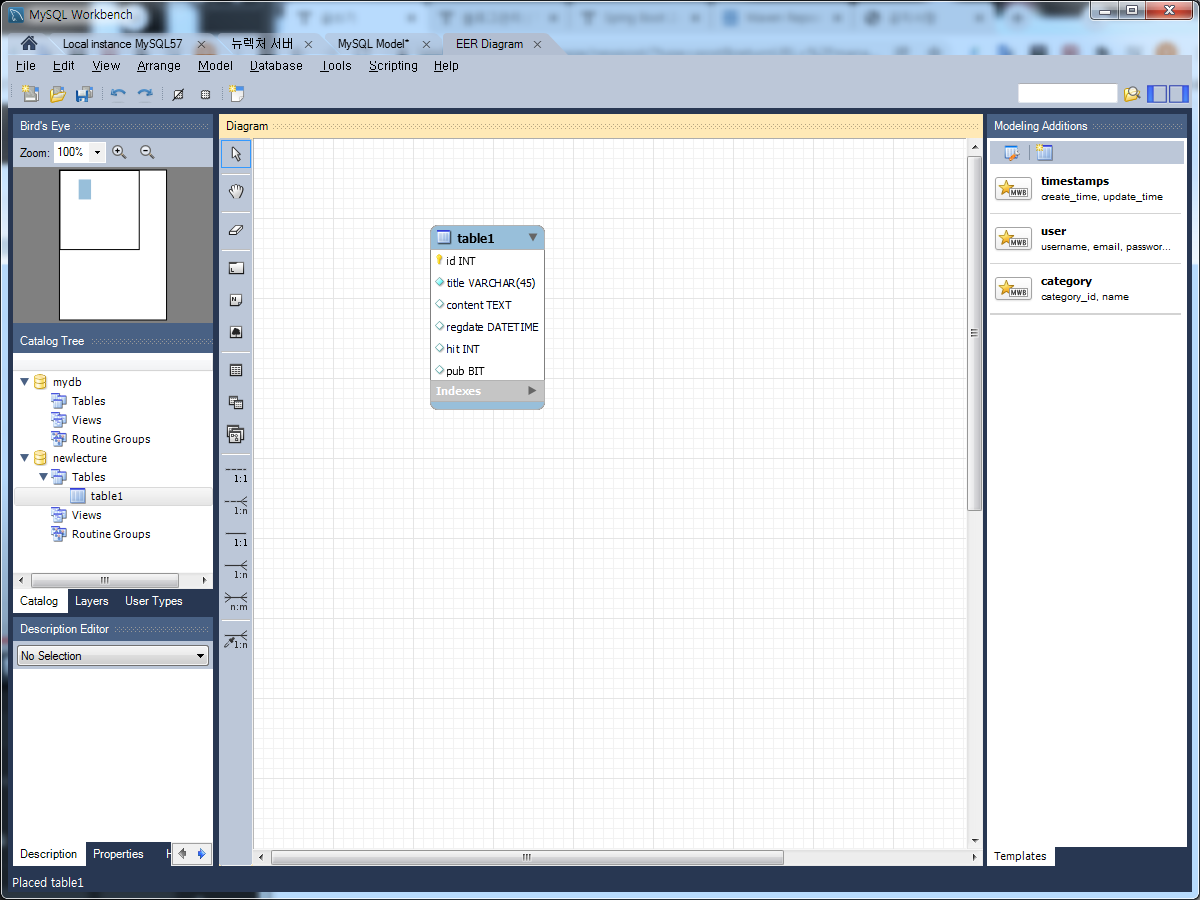Click the open model folder icon

tap(57, 94)
